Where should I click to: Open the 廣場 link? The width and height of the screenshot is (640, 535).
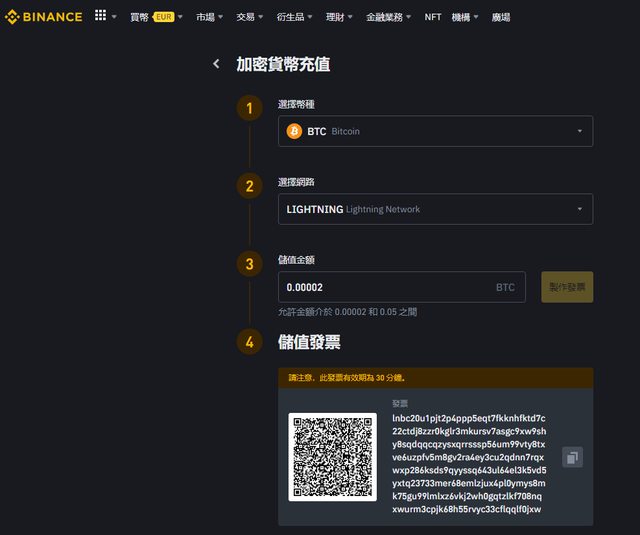pyautogui.click(x=501, y=17)
